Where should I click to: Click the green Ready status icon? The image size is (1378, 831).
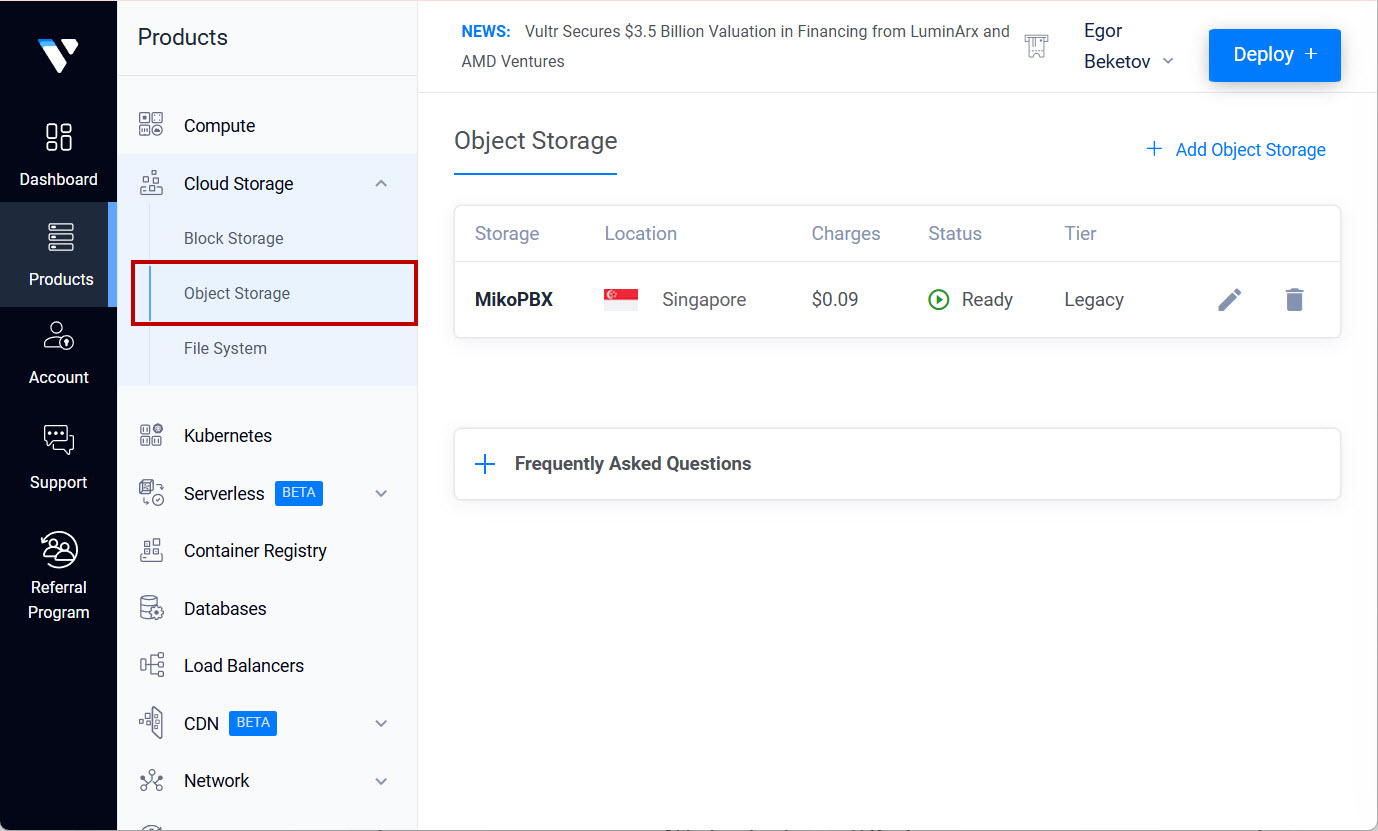(938, 299)
